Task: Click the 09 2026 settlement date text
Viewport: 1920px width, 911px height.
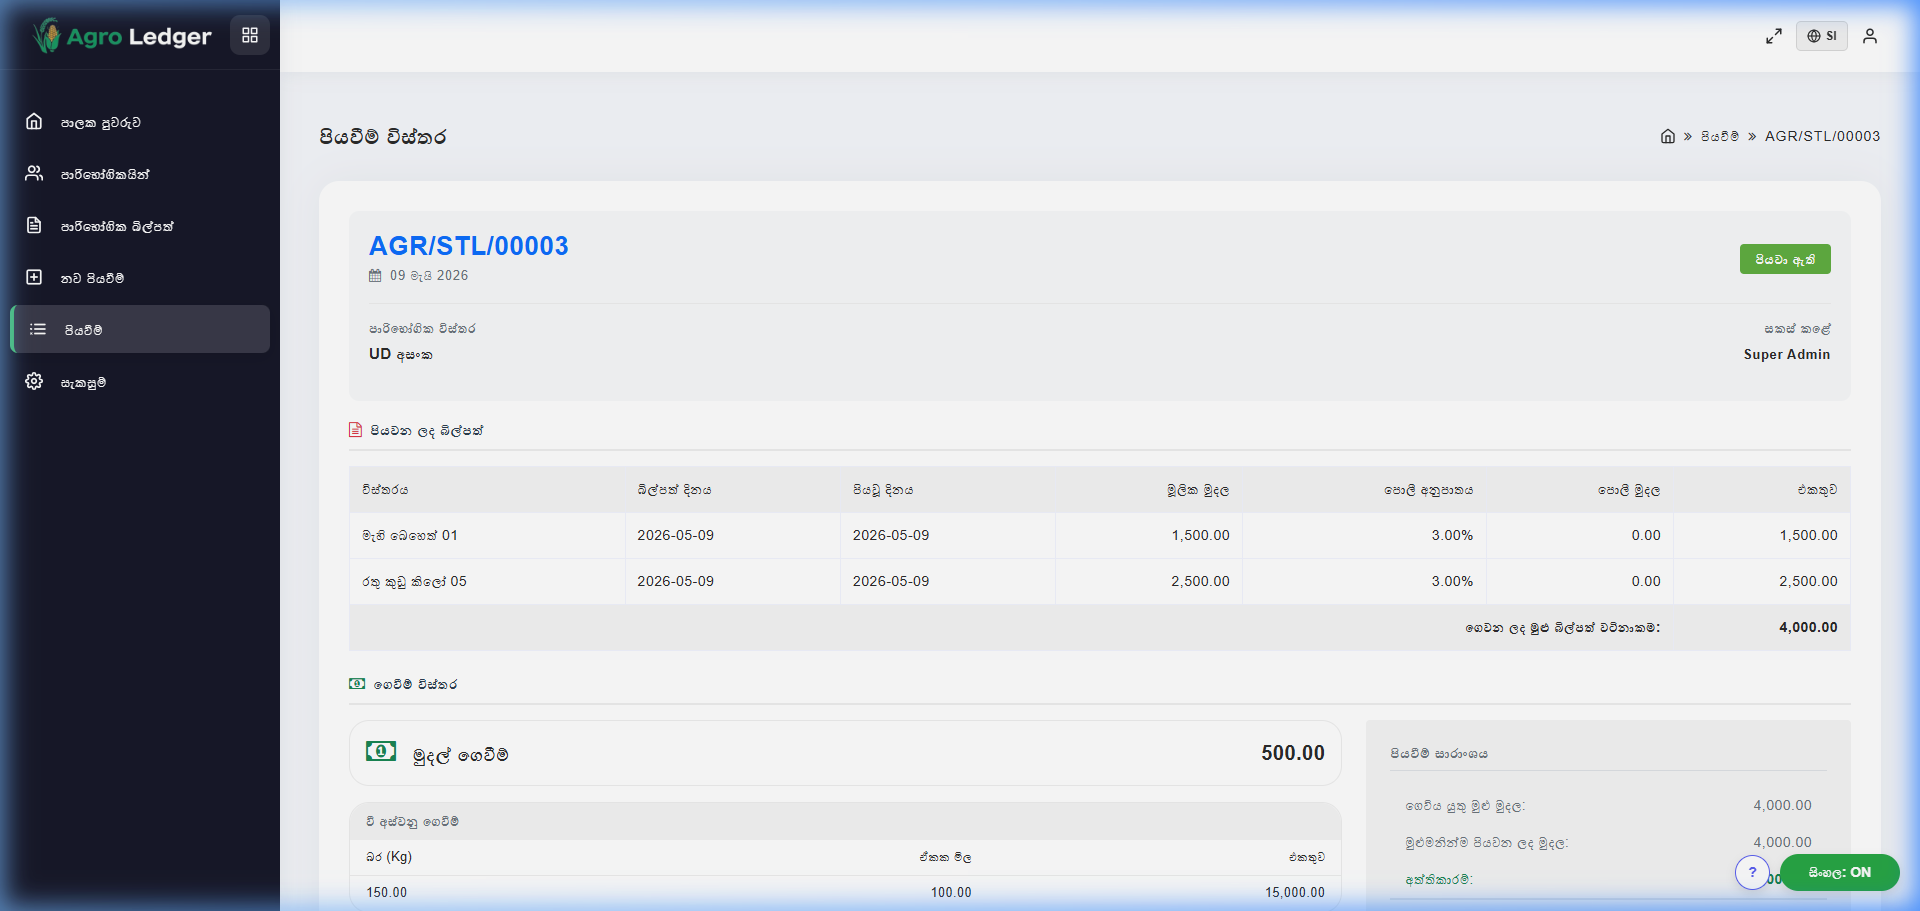Action: 429,275
